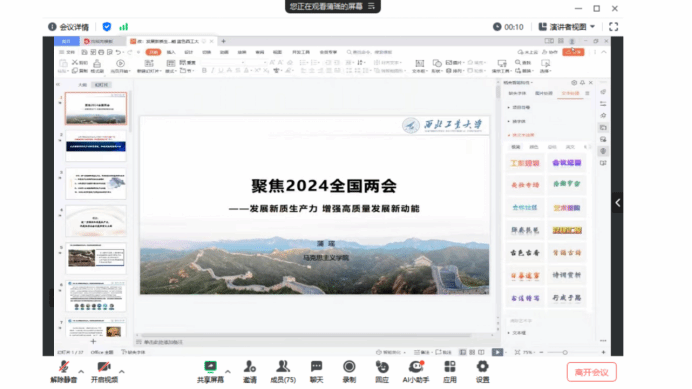Expand audio options arrow beside 解除静音
The image size is (692, 389).
click(x=81, y=371)
